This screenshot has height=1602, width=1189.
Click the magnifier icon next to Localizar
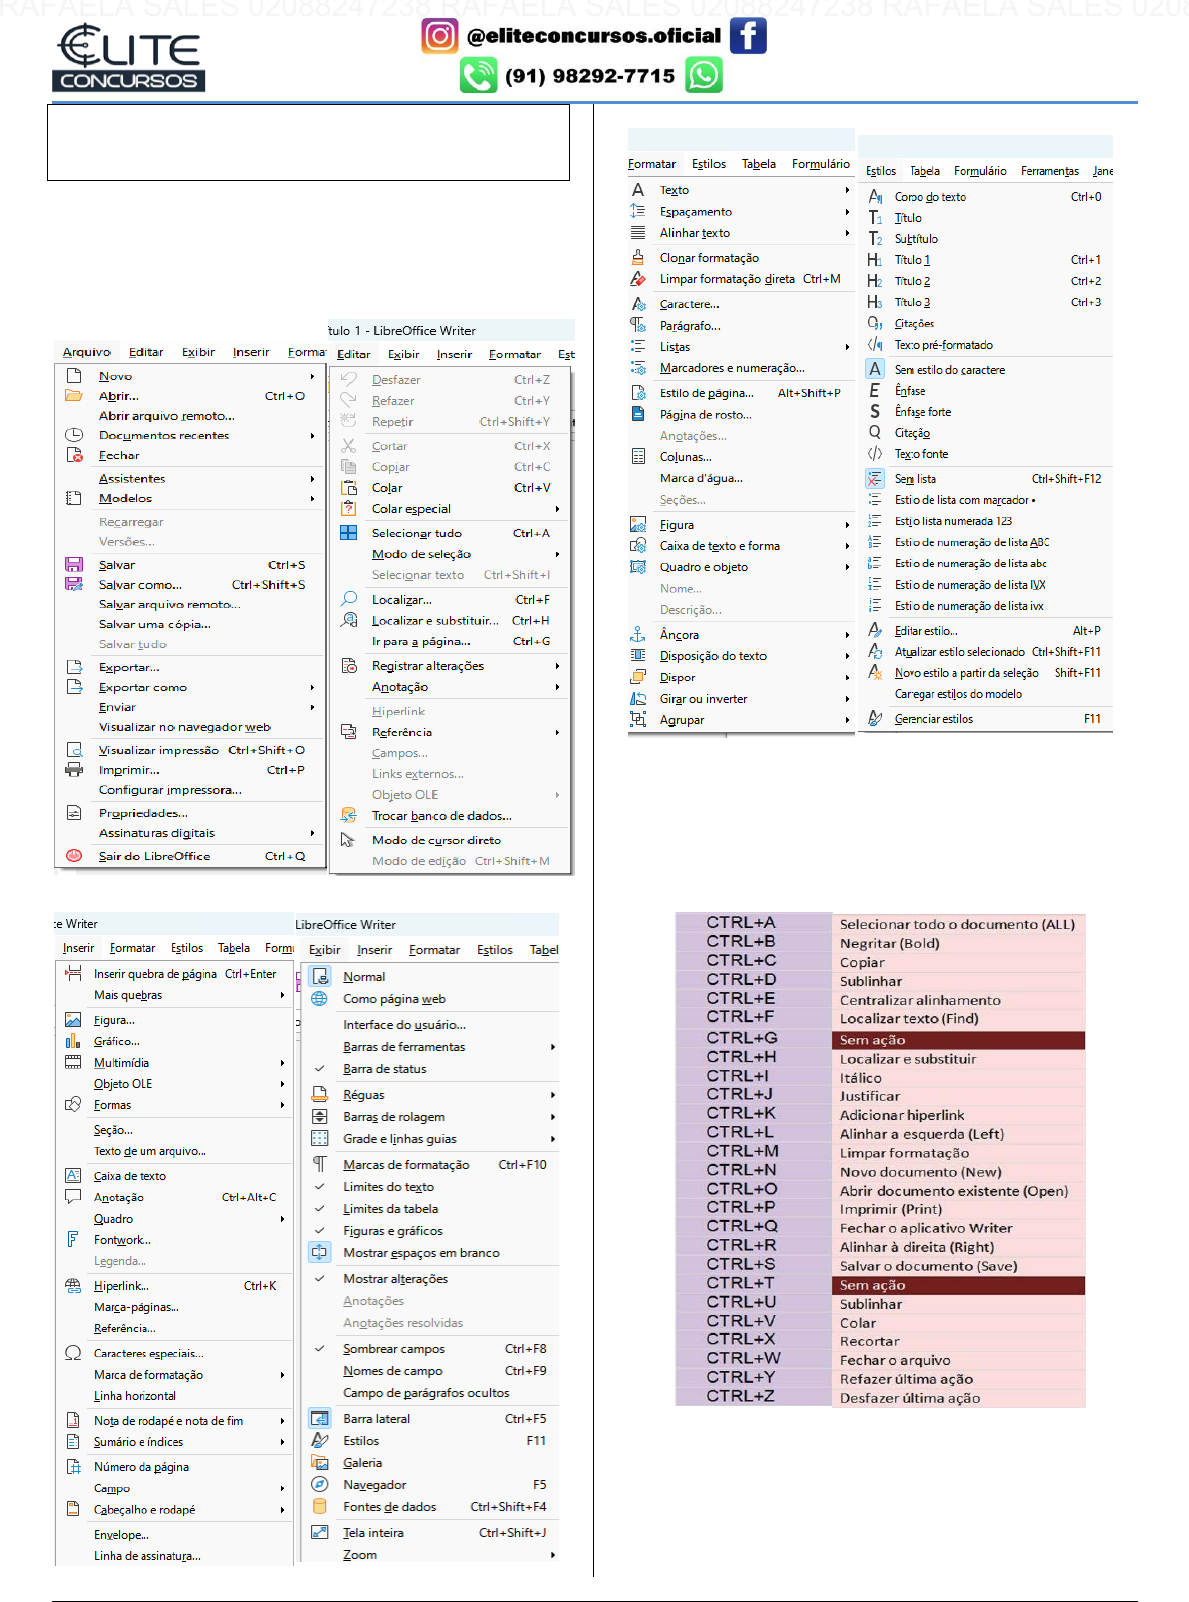(349, 599)
